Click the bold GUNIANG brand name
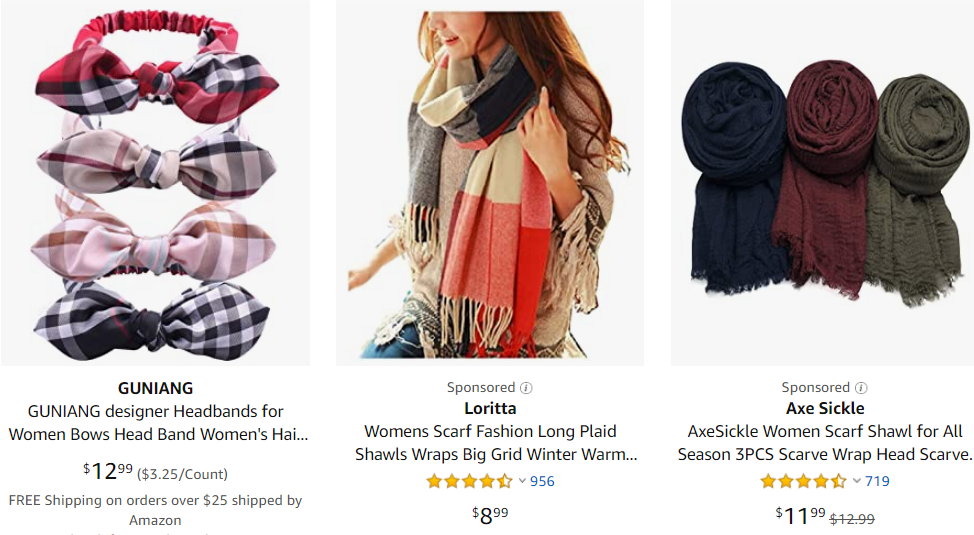Image resolution: width=974 pixels, height=535 pixels. [x=155, y=388]
